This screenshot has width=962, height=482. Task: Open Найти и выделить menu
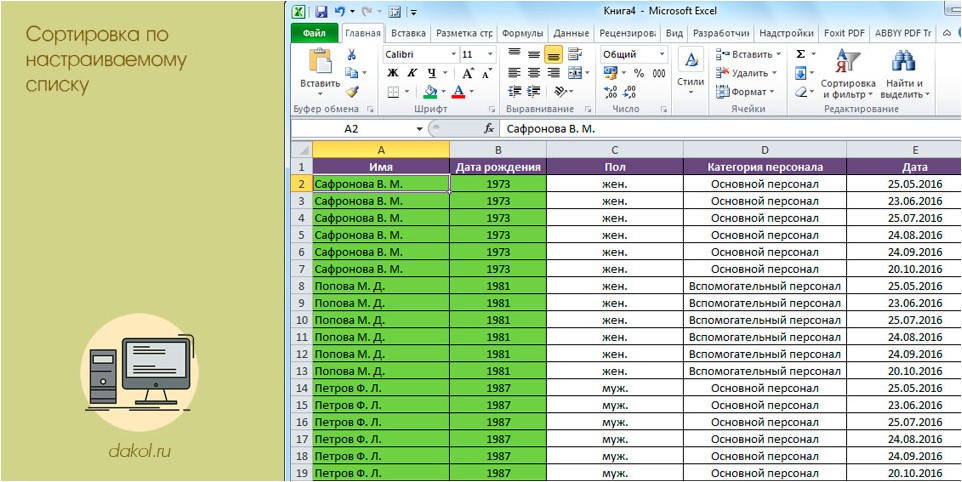905,73
